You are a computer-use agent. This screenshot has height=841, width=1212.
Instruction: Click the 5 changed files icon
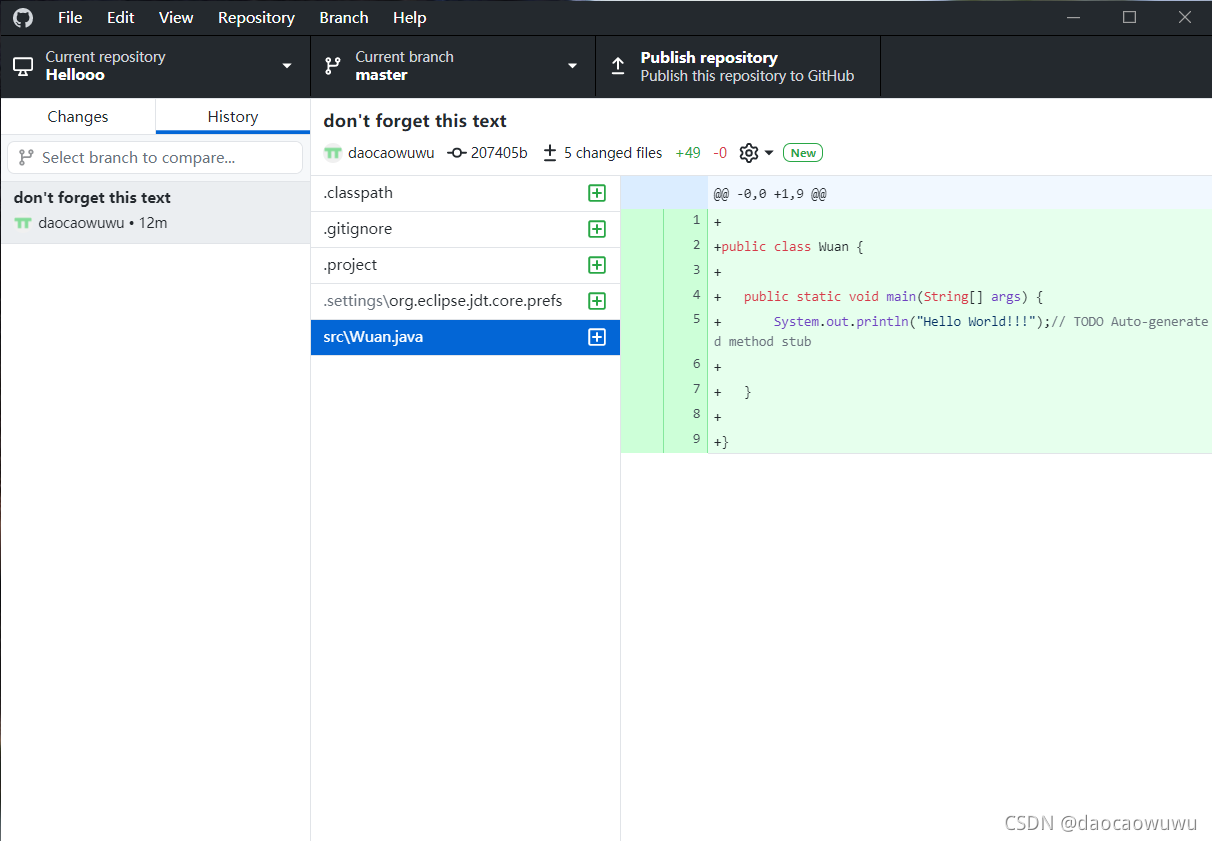click(549, 152)
